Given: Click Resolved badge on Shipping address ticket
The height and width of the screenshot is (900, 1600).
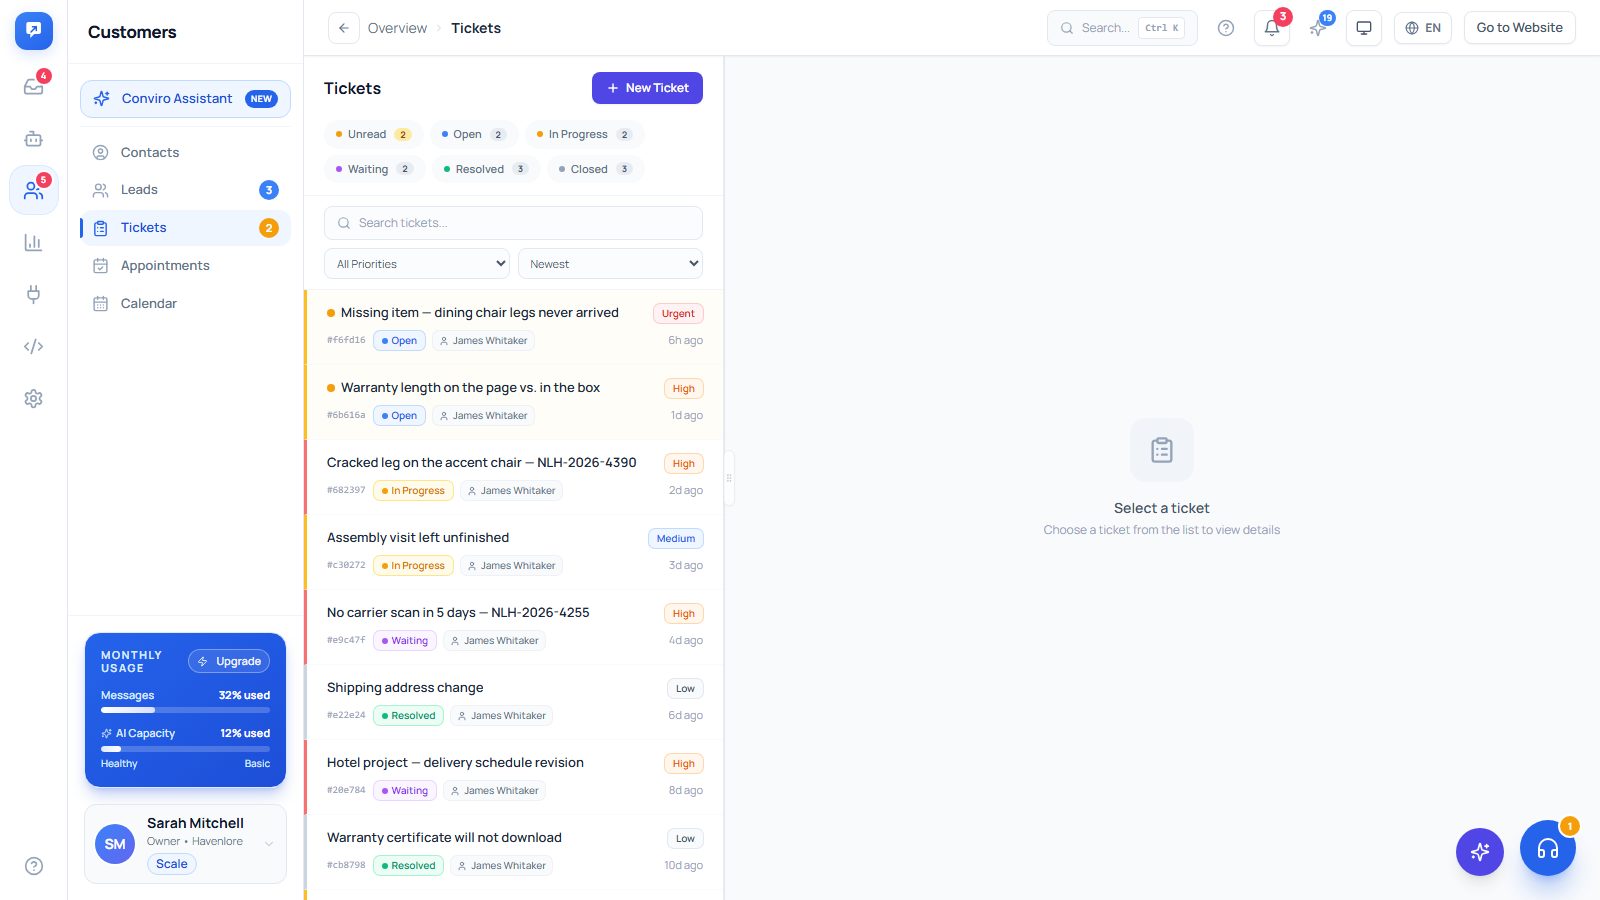Looking at the screenshot, I should pyautogui.click(x=408, y=716).
